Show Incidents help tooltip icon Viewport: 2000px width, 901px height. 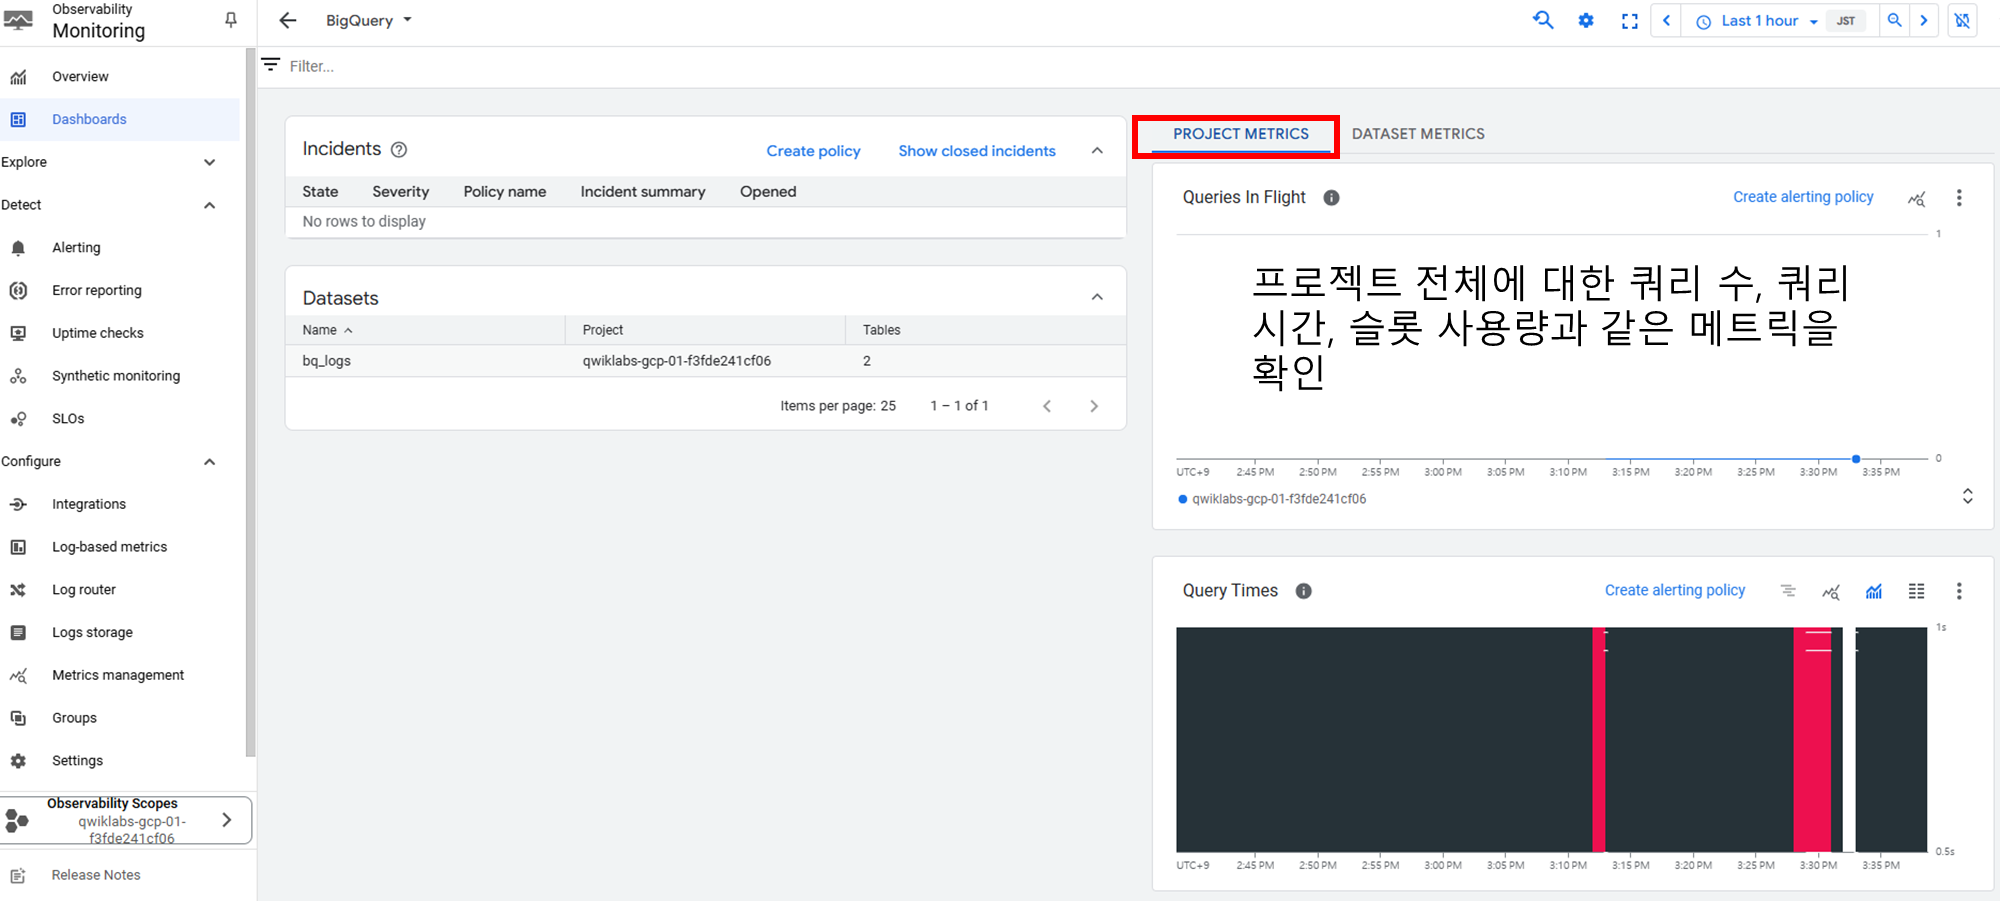(399, 150)
